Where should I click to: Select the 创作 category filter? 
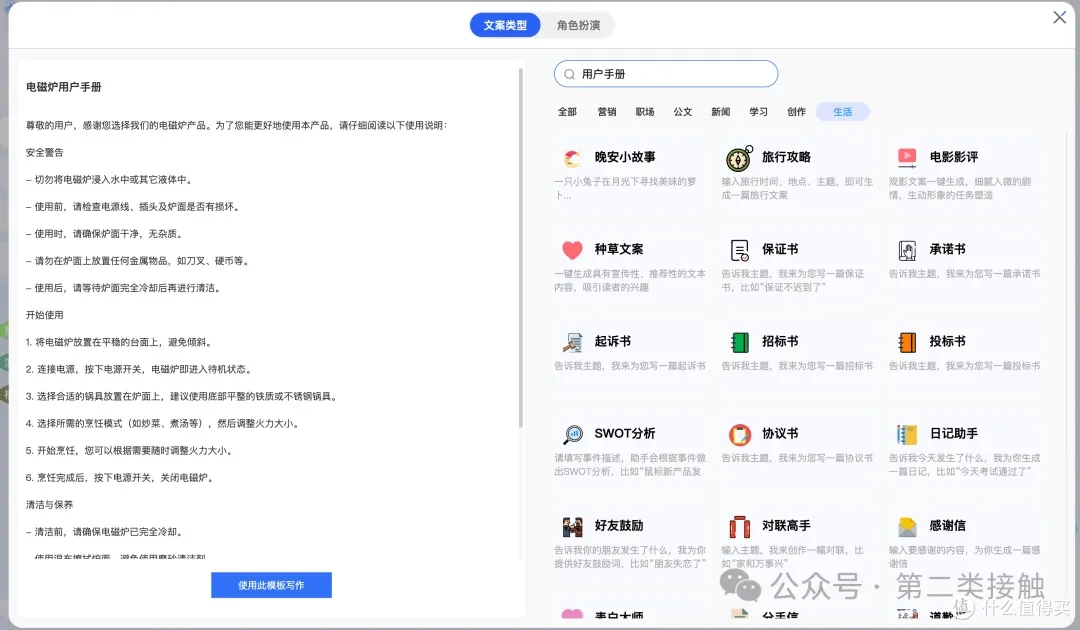tap(796, 112)
